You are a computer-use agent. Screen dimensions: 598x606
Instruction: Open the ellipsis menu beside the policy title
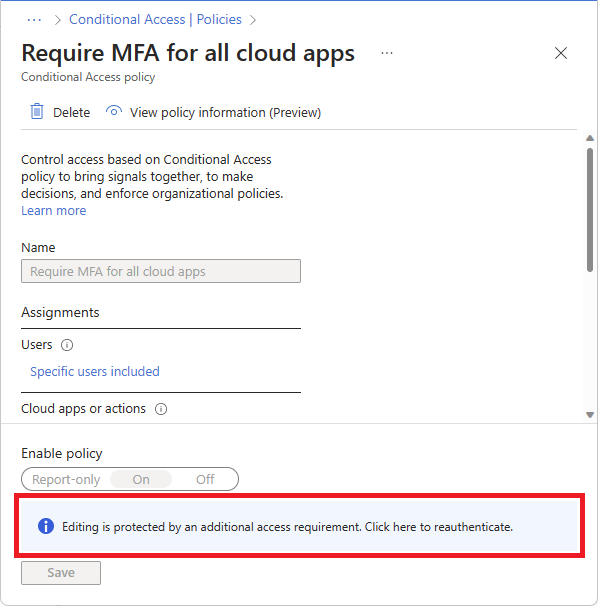(x=387, y=53)
